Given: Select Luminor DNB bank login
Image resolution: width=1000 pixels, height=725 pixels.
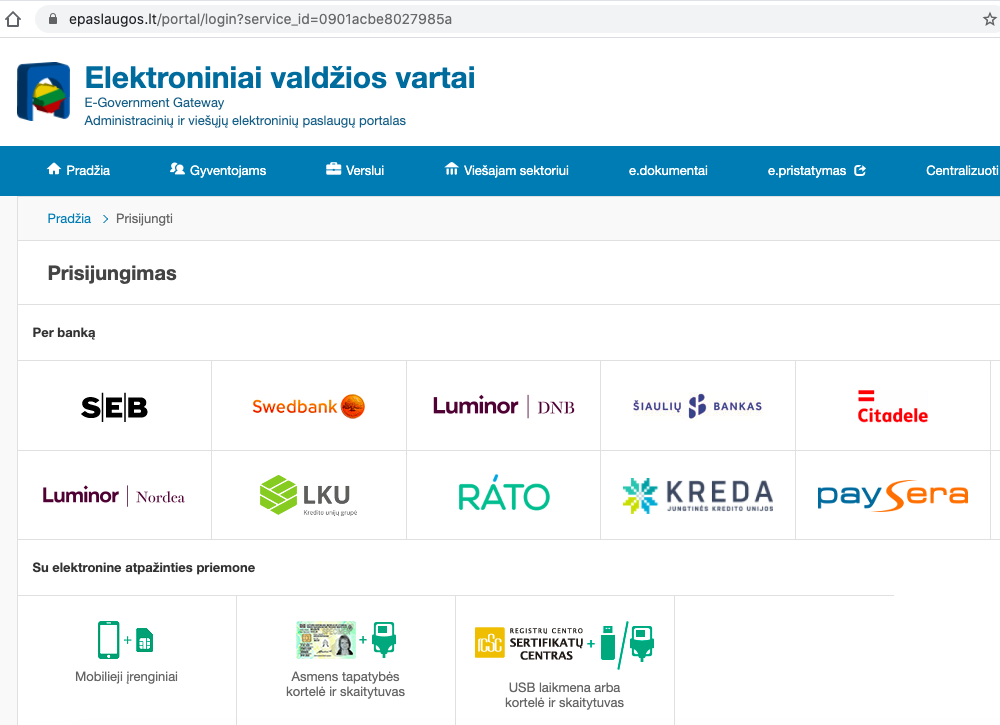Looking at the screenshot, I should point(503,406).
